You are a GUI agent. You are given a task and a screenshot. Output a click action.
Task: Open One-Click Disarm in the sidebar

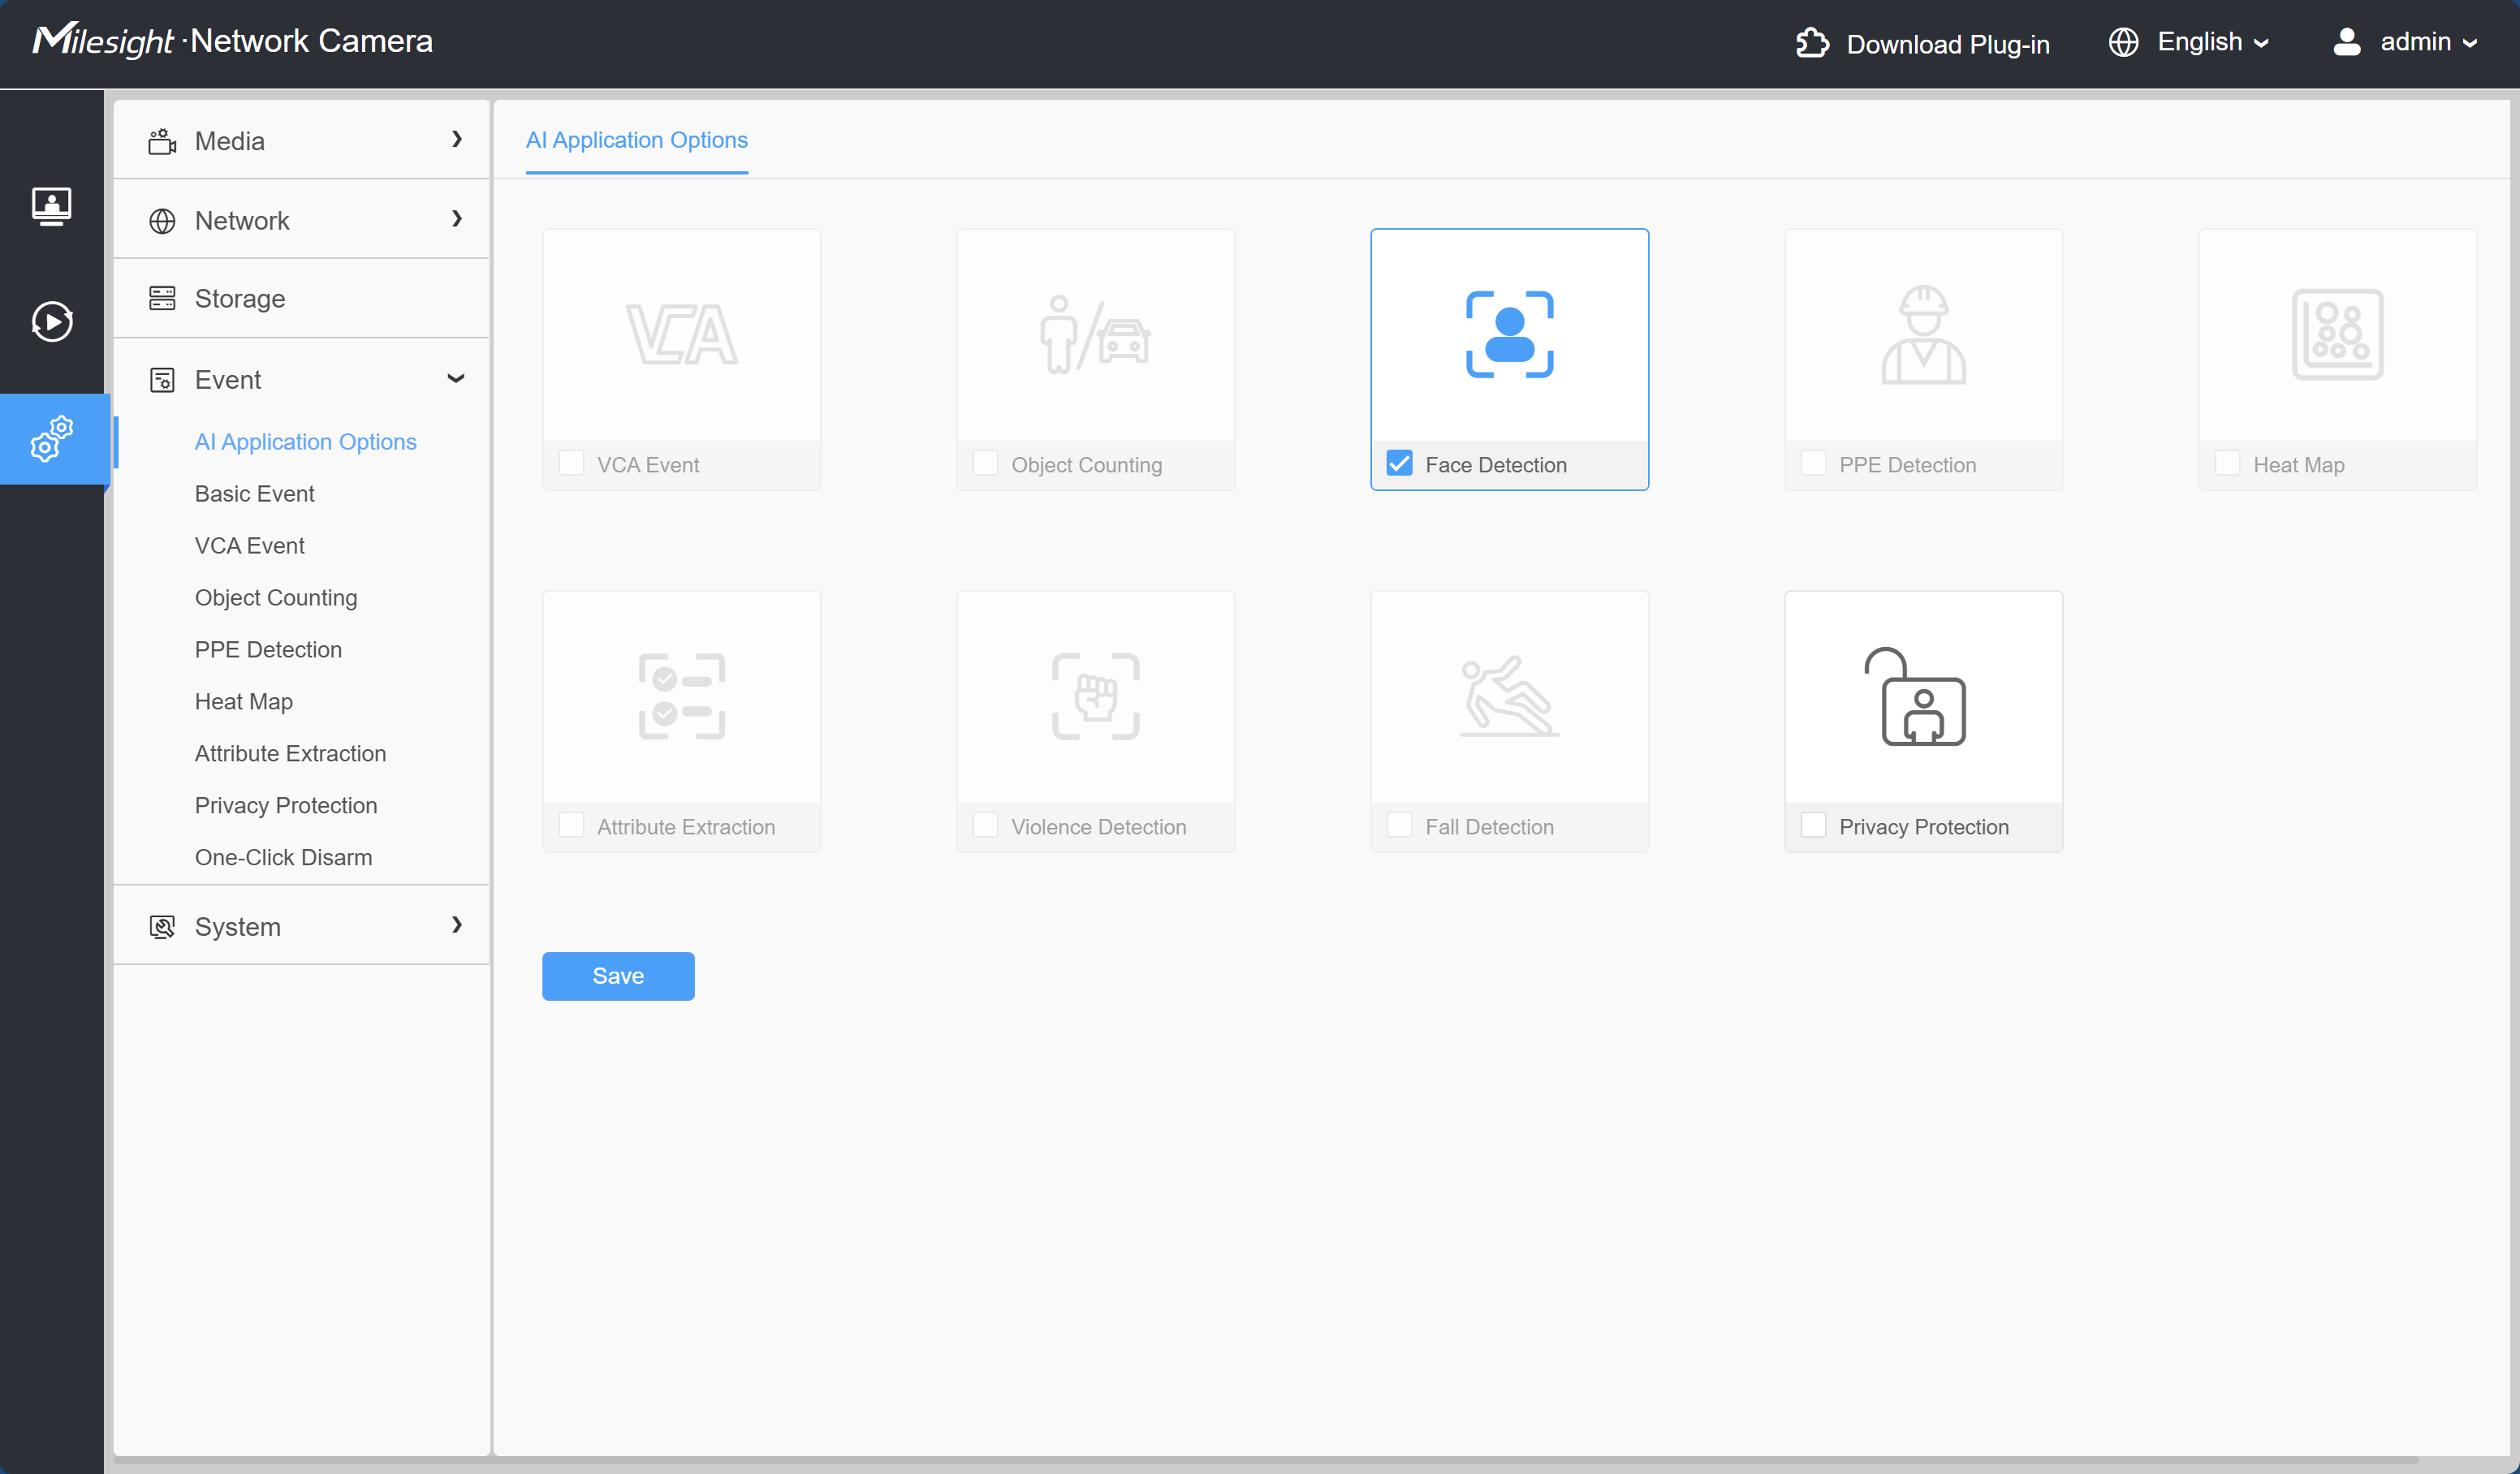point(284,858)
